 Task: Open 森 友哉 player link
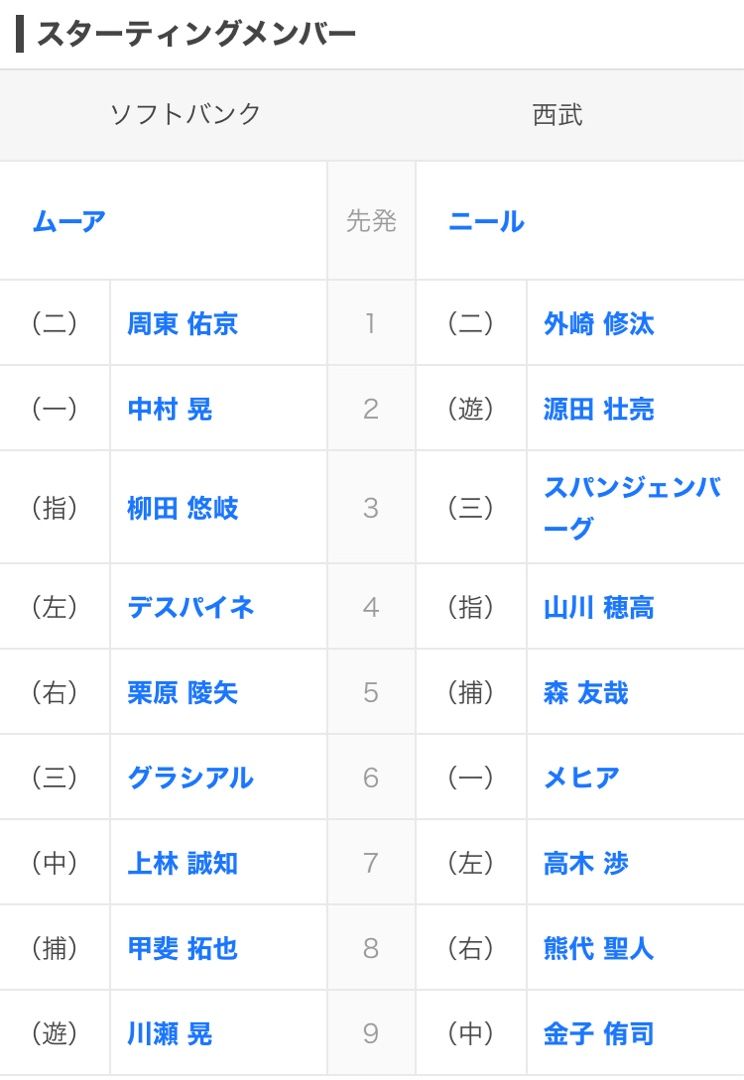tap(586, 692)
